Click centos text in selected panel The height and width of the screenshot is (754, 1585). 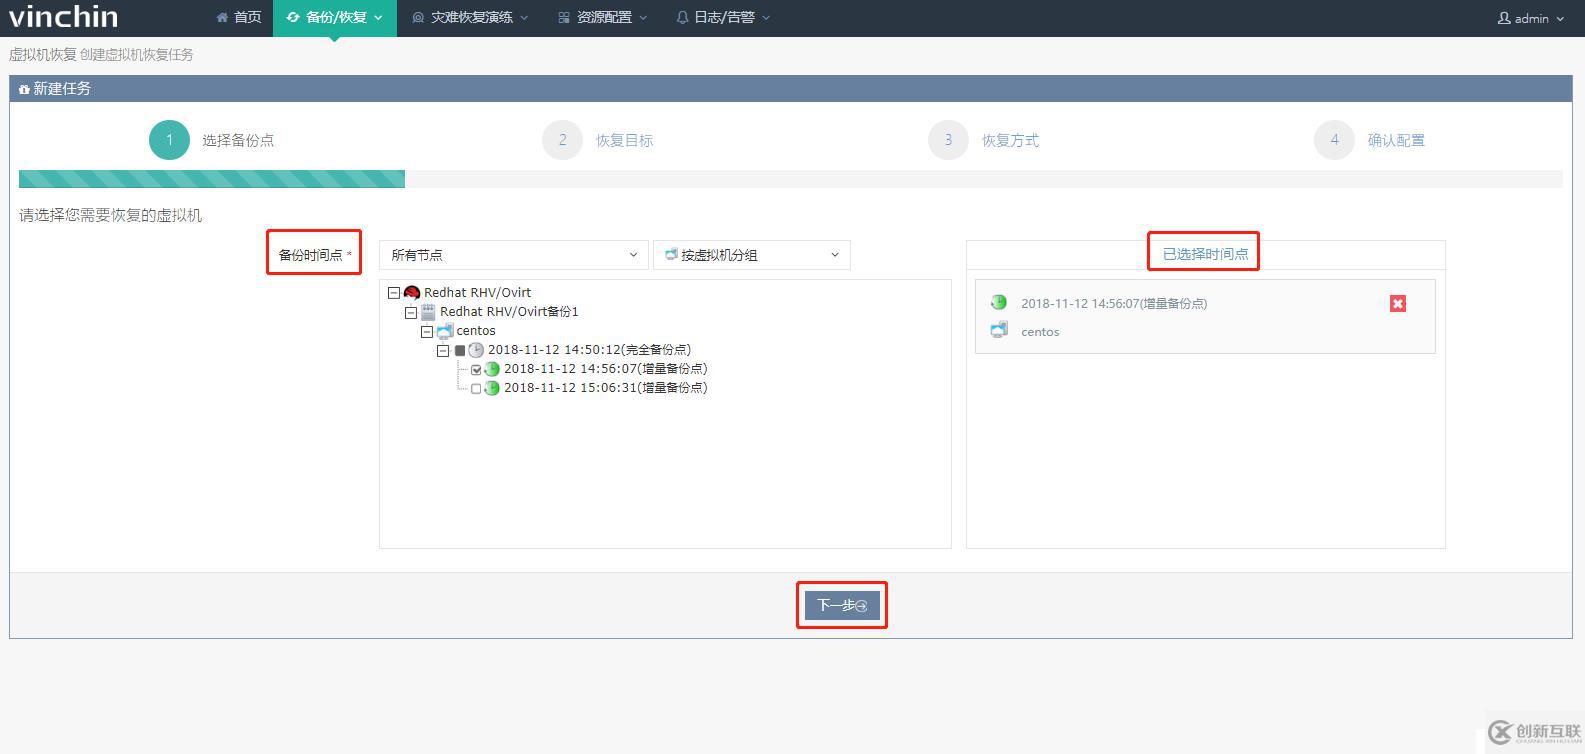[x=1040, y=332]
